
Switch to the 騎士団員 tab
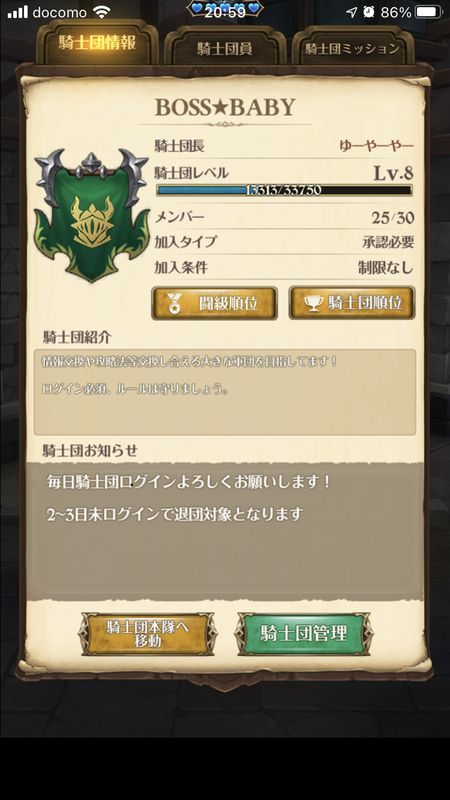coord(224,48)
